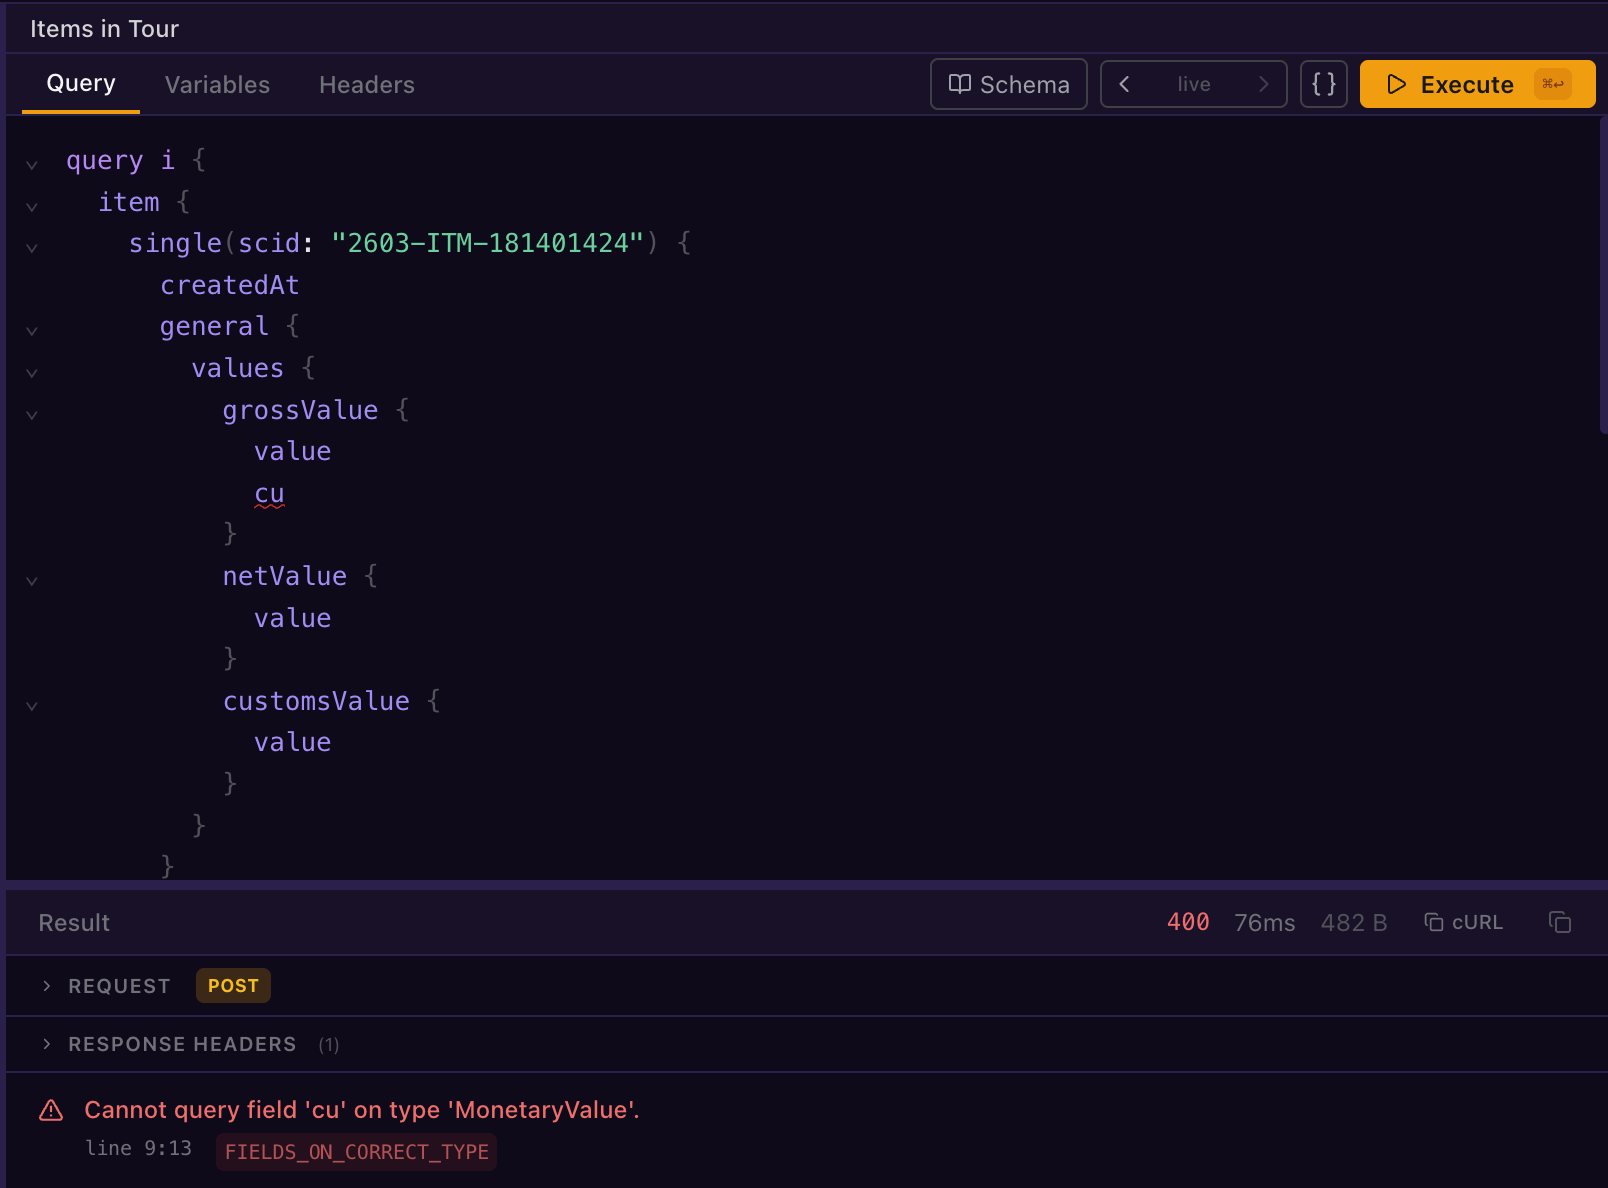This screenshot has width=1608, height=1188.
Task: Click the FIELDS_ON_CORRECT_TYPE error badge
Action: 355,1151
